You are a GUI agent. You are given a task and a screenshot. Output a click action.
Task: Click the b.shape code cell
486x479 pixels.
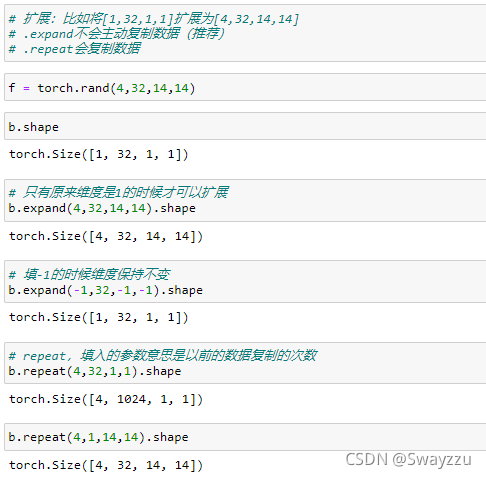pyautogui.click(x=245, y=127)
